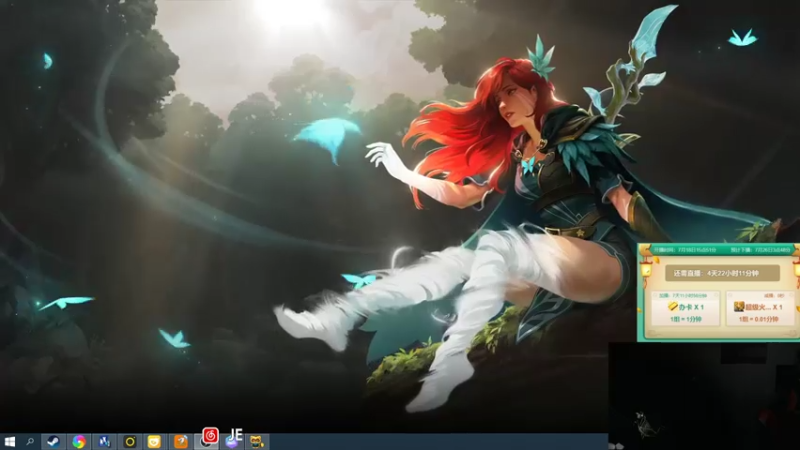The width and height of the screenshot is (800, 450).
Task: Open the rainbow-colored circle browser icon
Action: [x=79, y=442]
